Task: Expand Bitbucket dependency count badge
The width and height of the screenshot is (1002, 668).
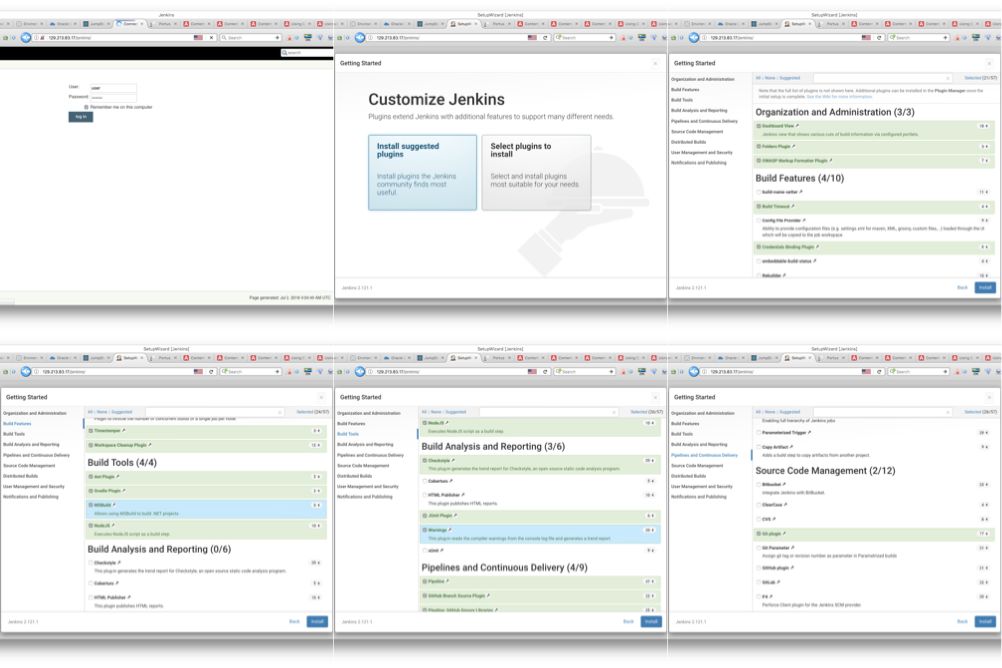Action: [984, 485]
